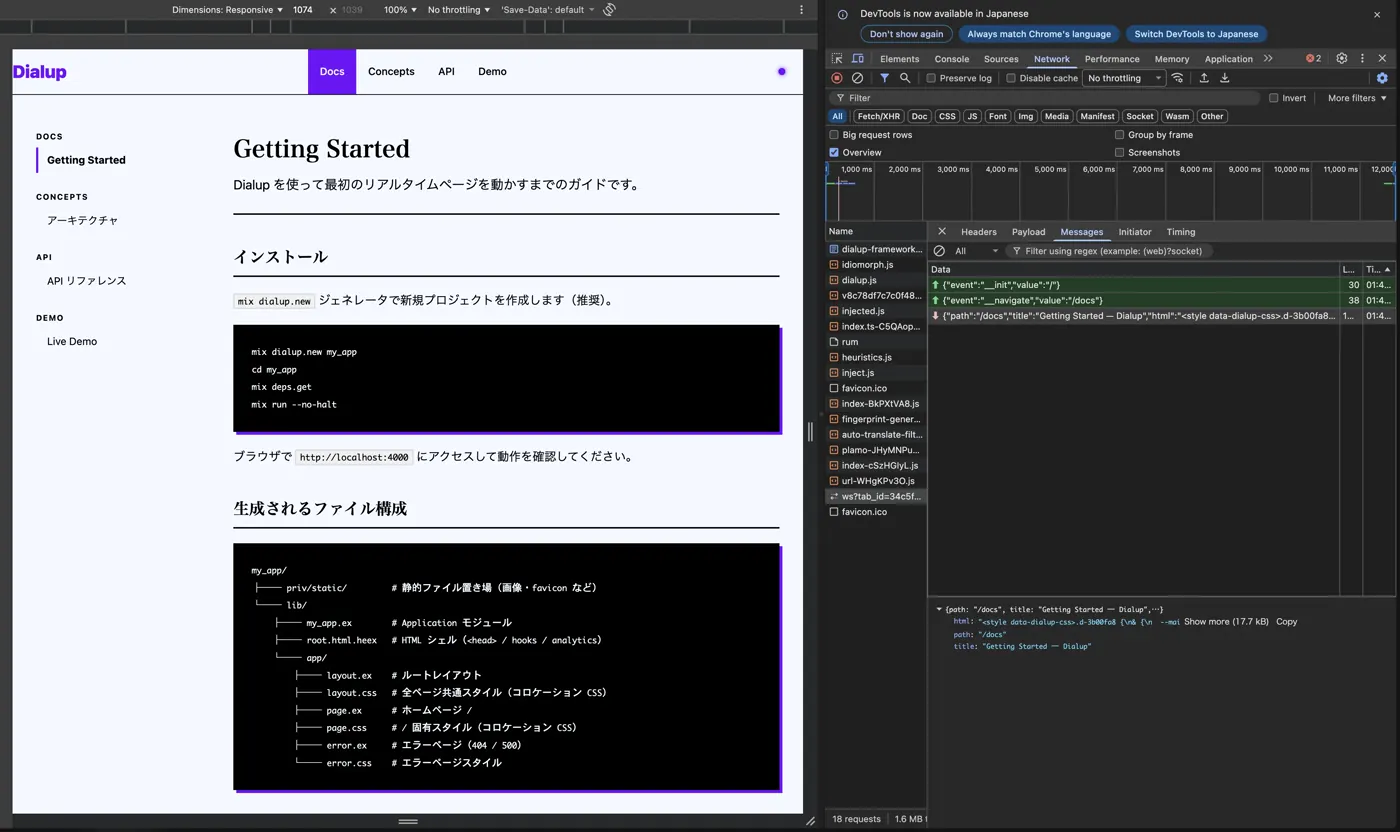
Task: Open the Sources tab
Action: coord(1001,59)
